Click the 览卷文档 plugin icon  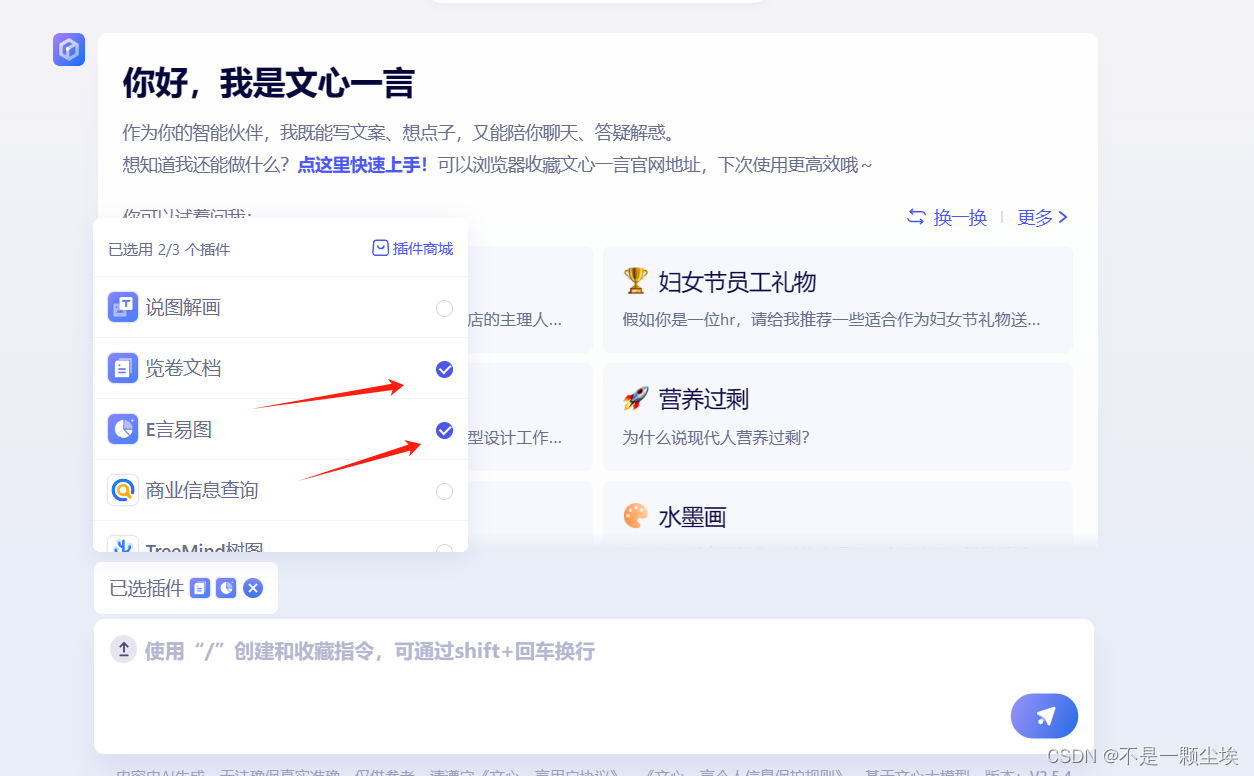pyautogui.click(x=123, y=368)
